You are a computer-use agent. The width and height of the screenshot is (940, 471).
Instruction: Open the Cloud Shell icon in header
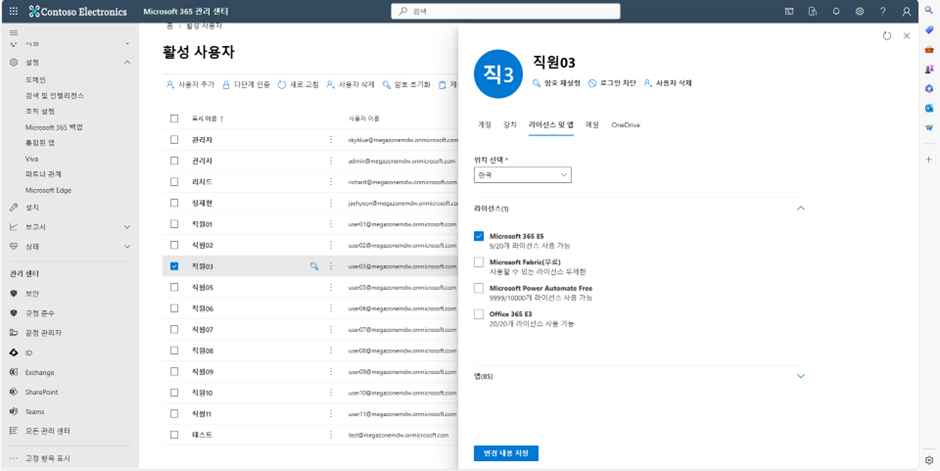point(790,11)
